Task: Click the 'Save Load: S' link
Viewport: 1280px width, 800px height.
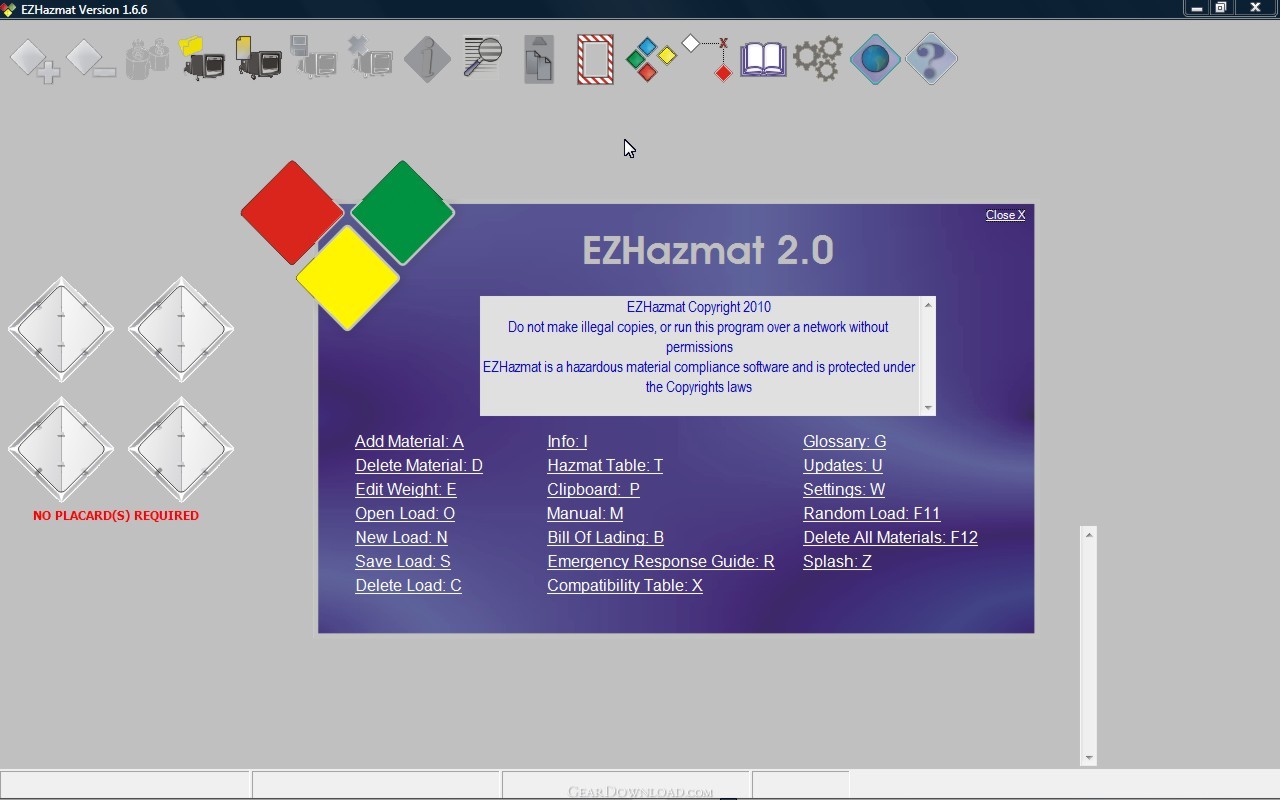Action: pyautogui.click(x=403, y=561)
